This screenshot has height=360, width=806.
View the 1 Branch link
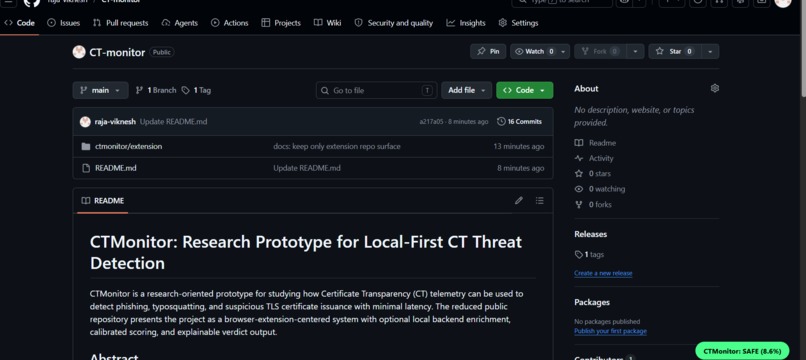coord(156,90)
